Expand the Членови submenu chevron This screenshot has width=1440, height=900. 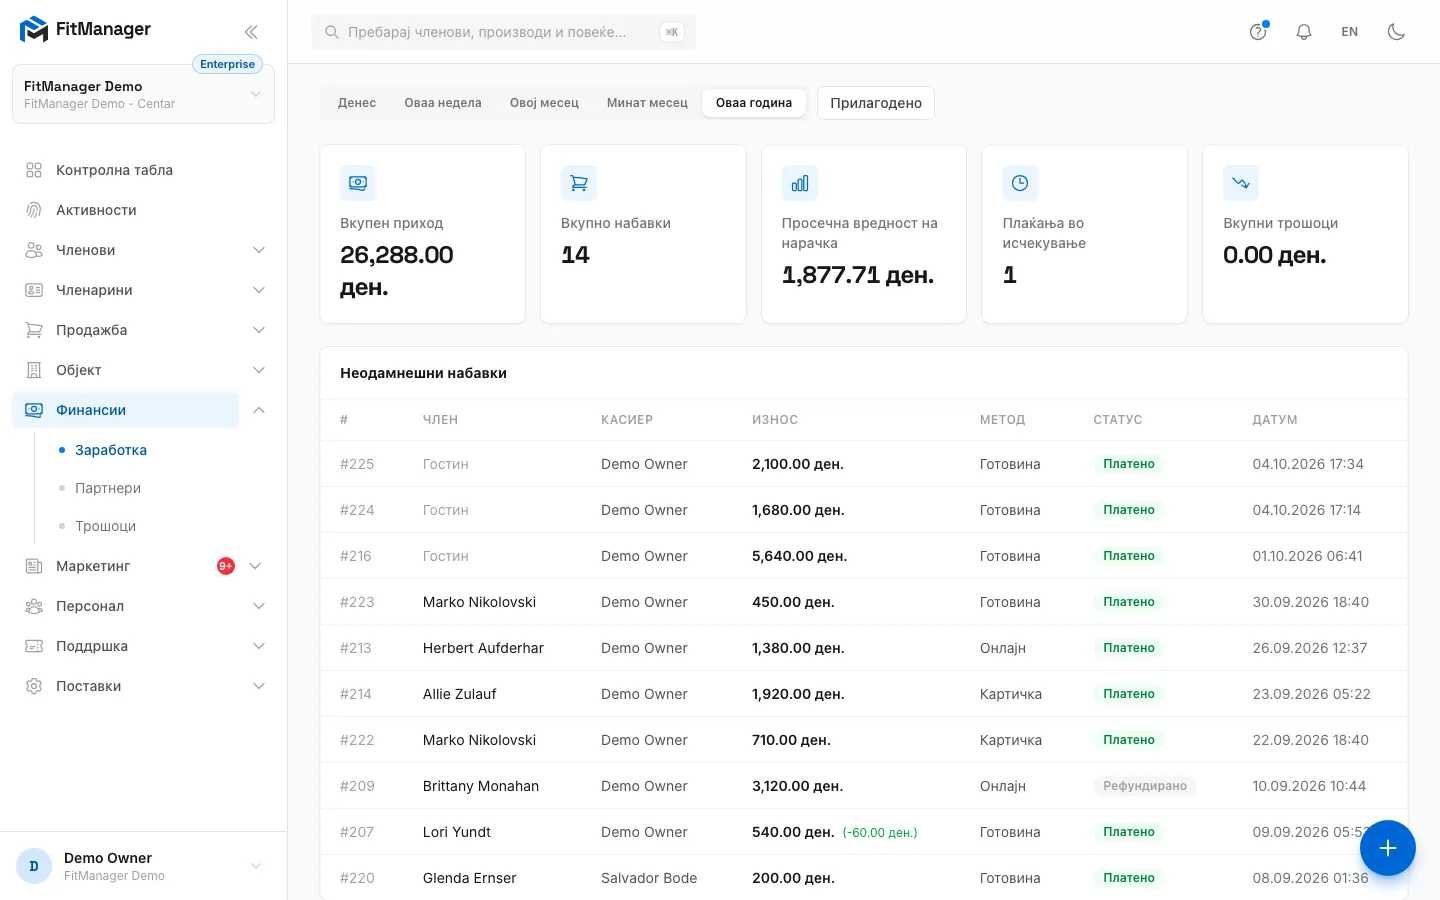(259, 250)
